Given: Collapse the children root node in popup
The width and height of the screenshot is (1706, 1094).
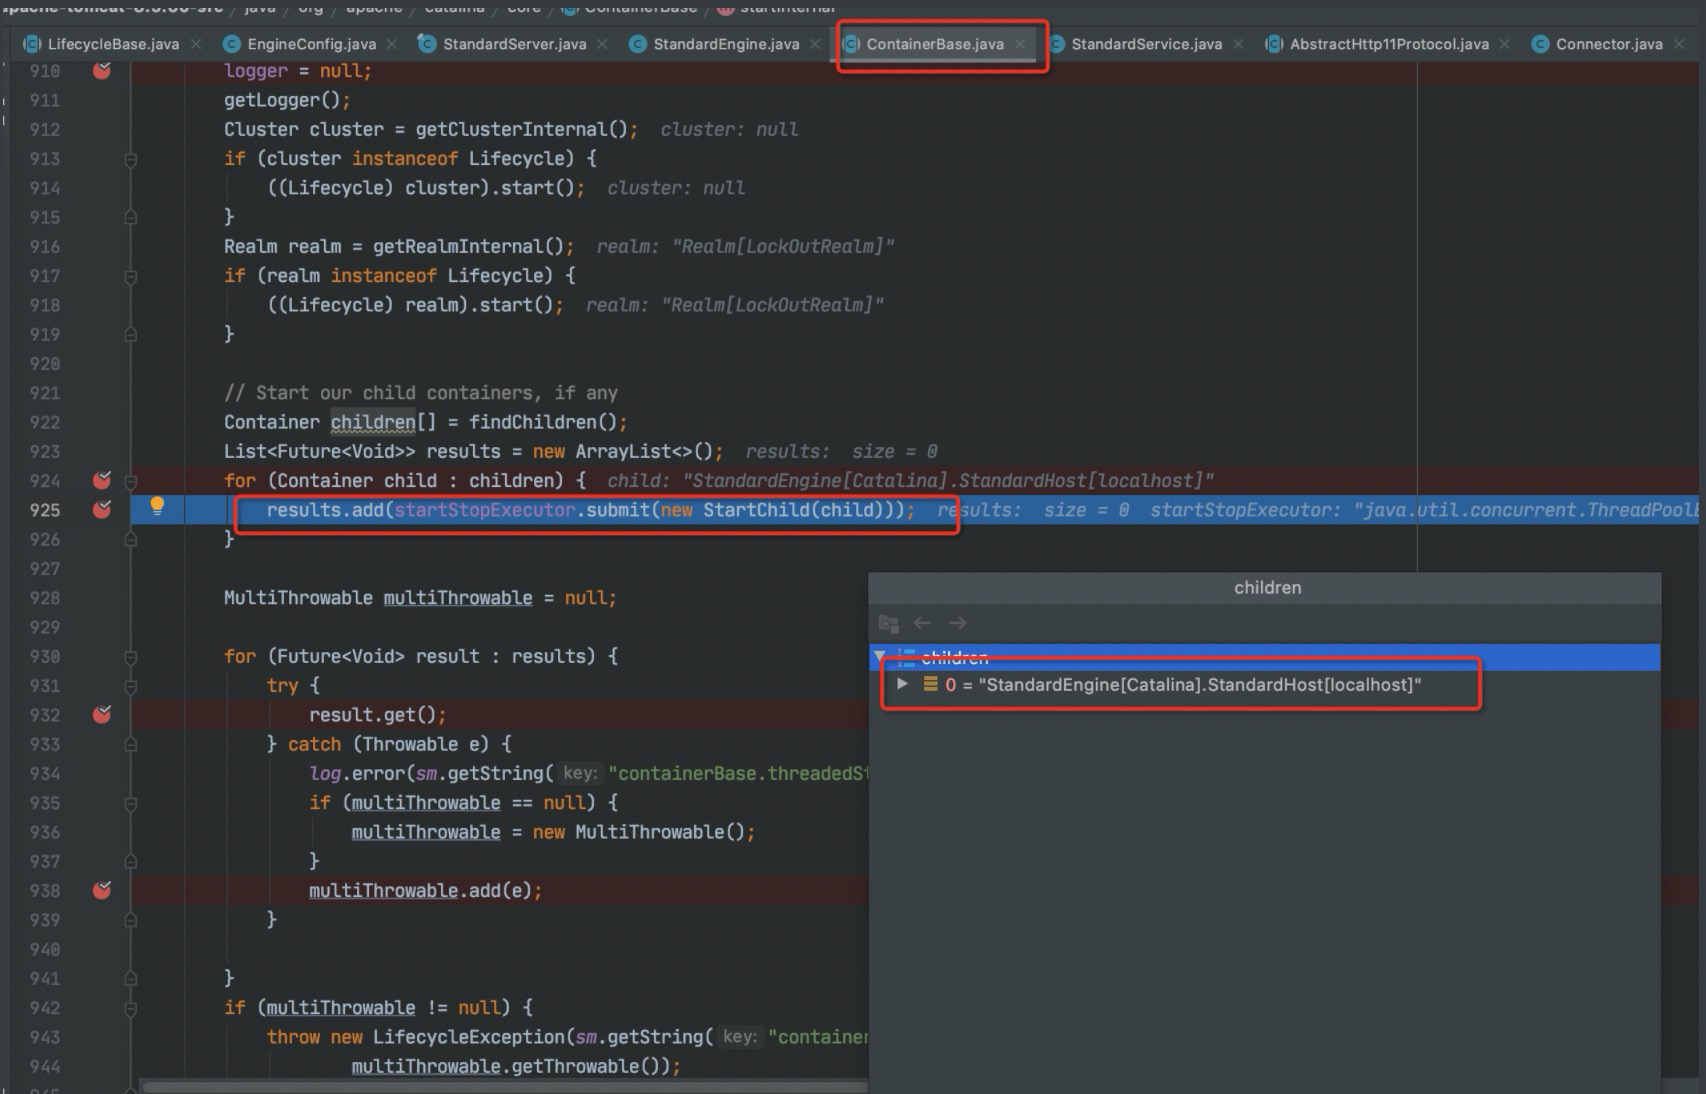Looking at the screenshot, I should [x=880, y=657].
